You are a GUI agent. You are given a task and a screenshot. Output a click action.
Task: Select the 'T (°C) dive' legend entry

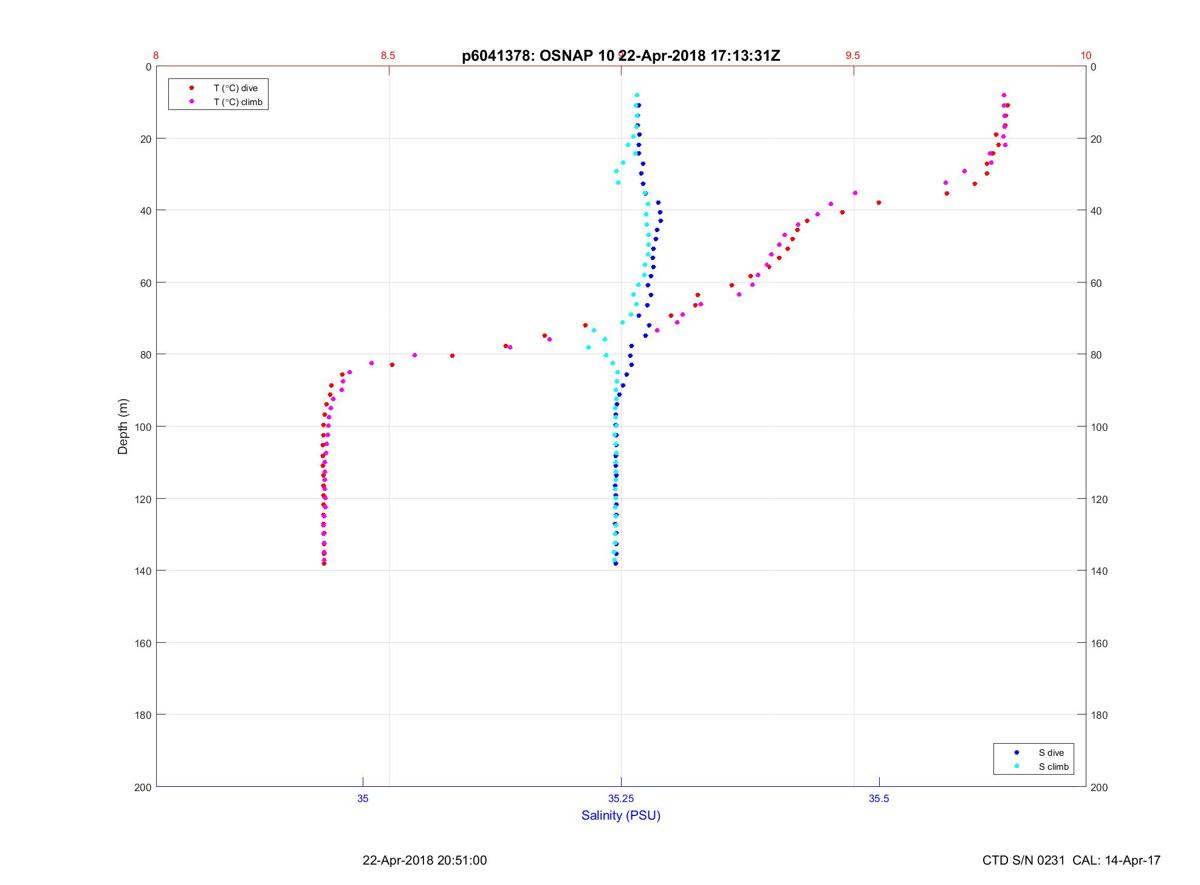(x=235, y=88)
